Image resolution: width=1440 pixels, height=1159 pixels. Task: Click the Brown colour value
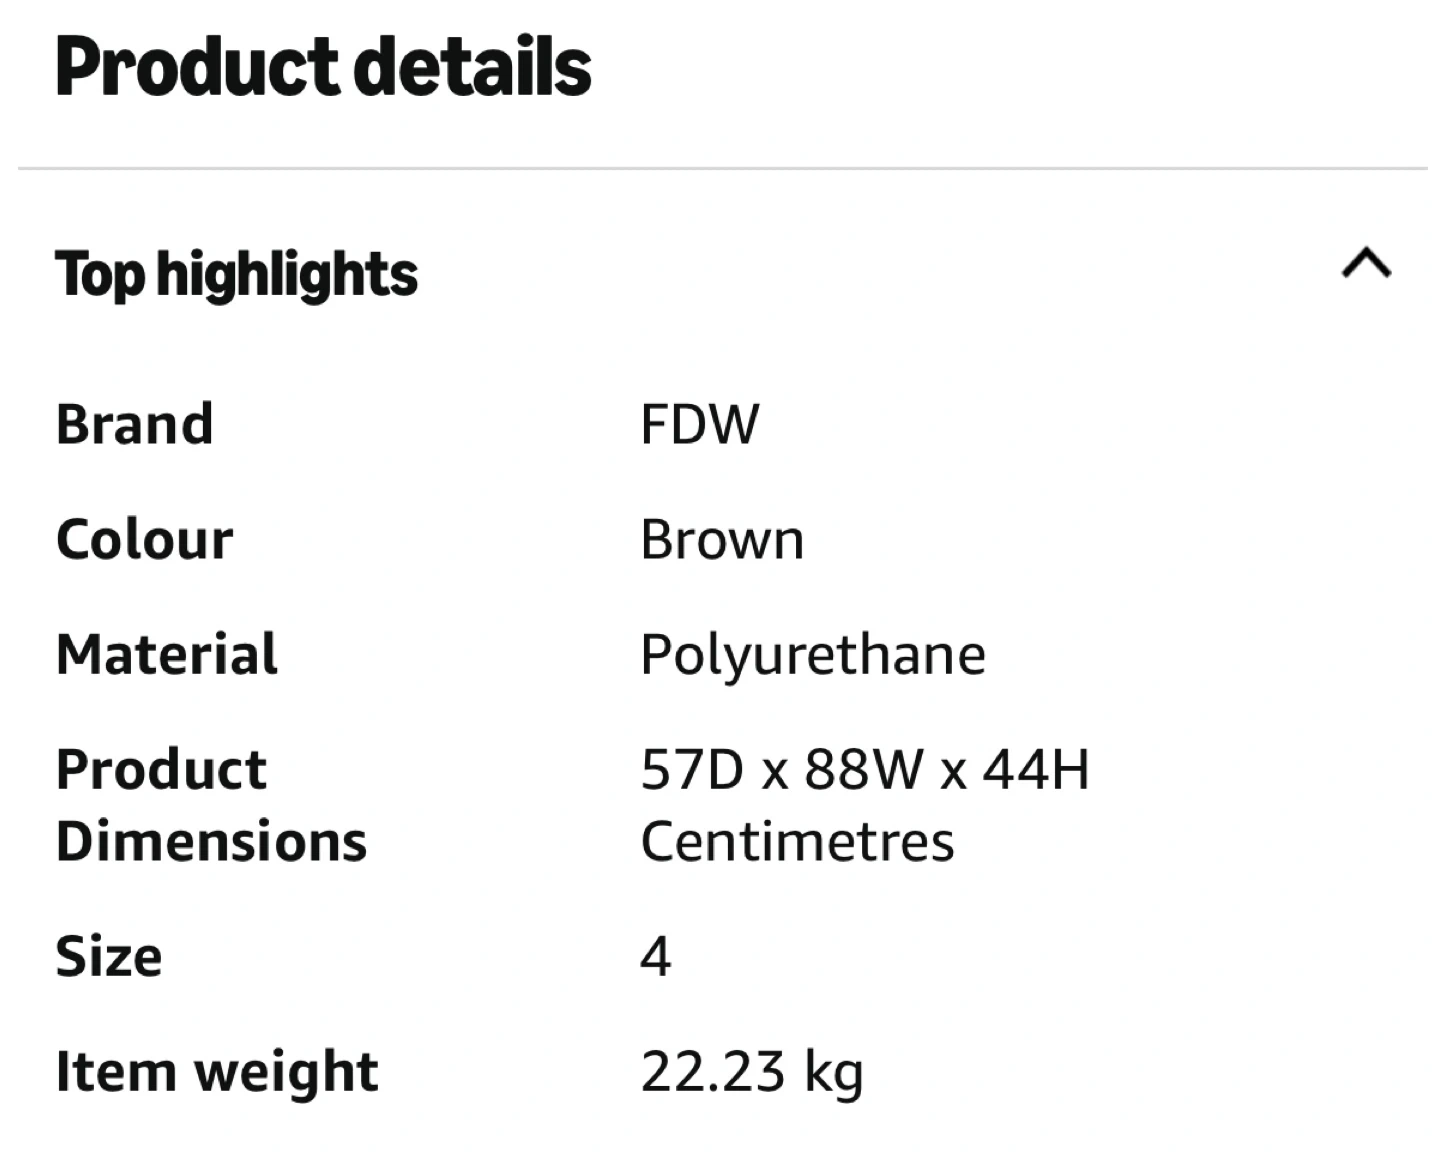click(722, 540)
